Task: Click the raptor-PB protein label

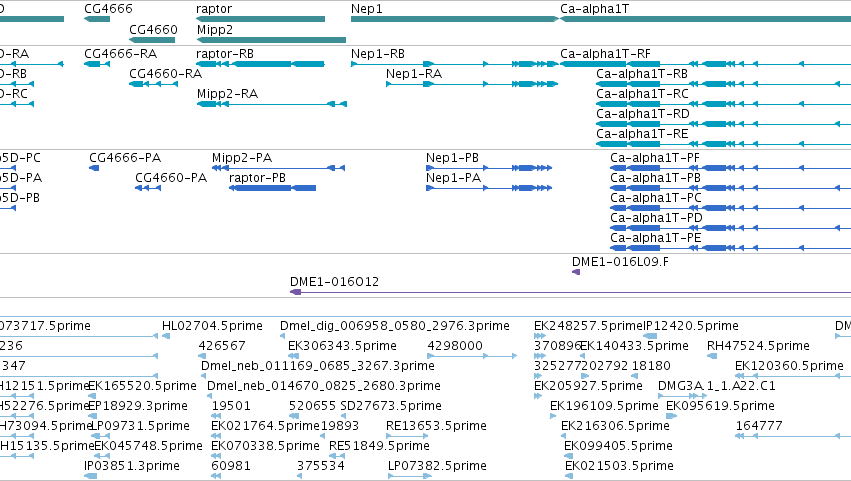Action: [257, 178]
